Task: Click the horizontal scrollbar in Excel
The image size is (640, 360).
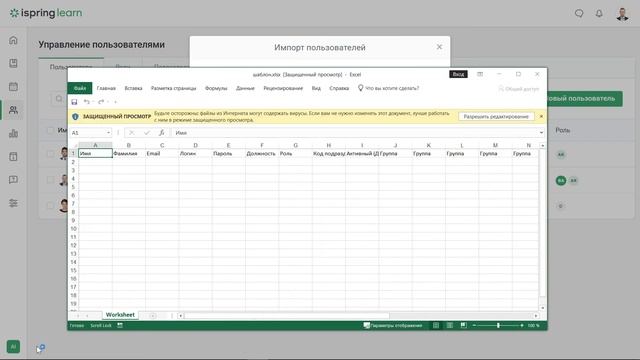Action: 287,316
